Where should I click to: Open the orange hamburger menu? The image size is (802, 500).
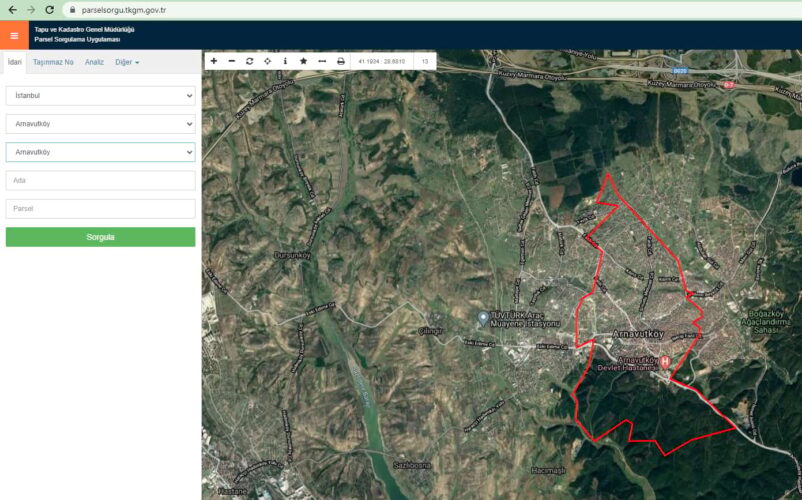13,35
